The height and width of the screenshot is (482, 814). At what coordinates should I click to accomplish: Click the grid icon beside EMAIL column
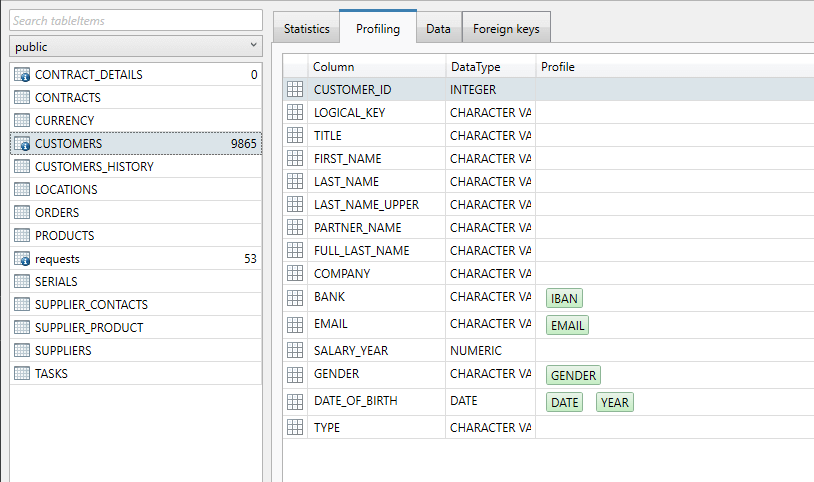point(295,325)
